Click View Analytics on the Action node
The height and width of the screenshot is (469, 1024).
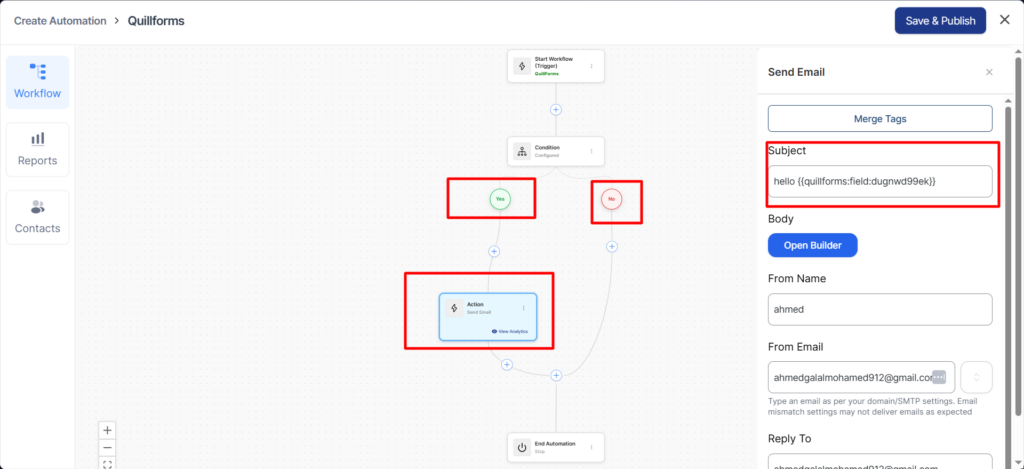click(510, 331)
